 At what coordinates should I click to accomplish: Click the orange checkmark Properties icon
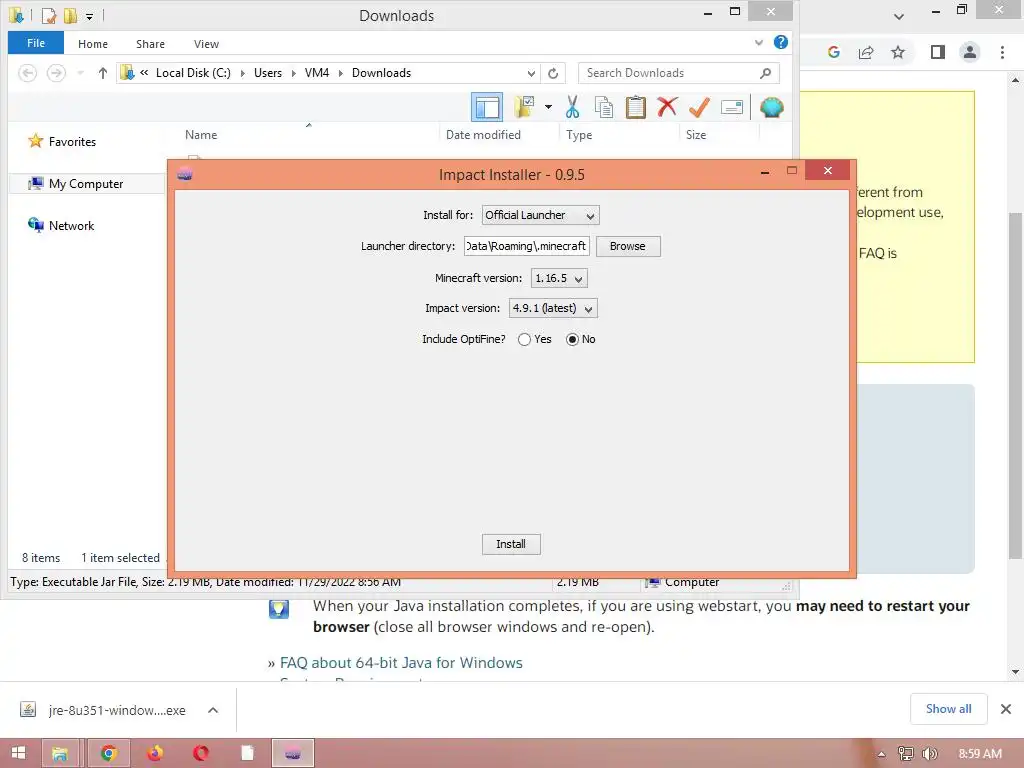[699, 107]
